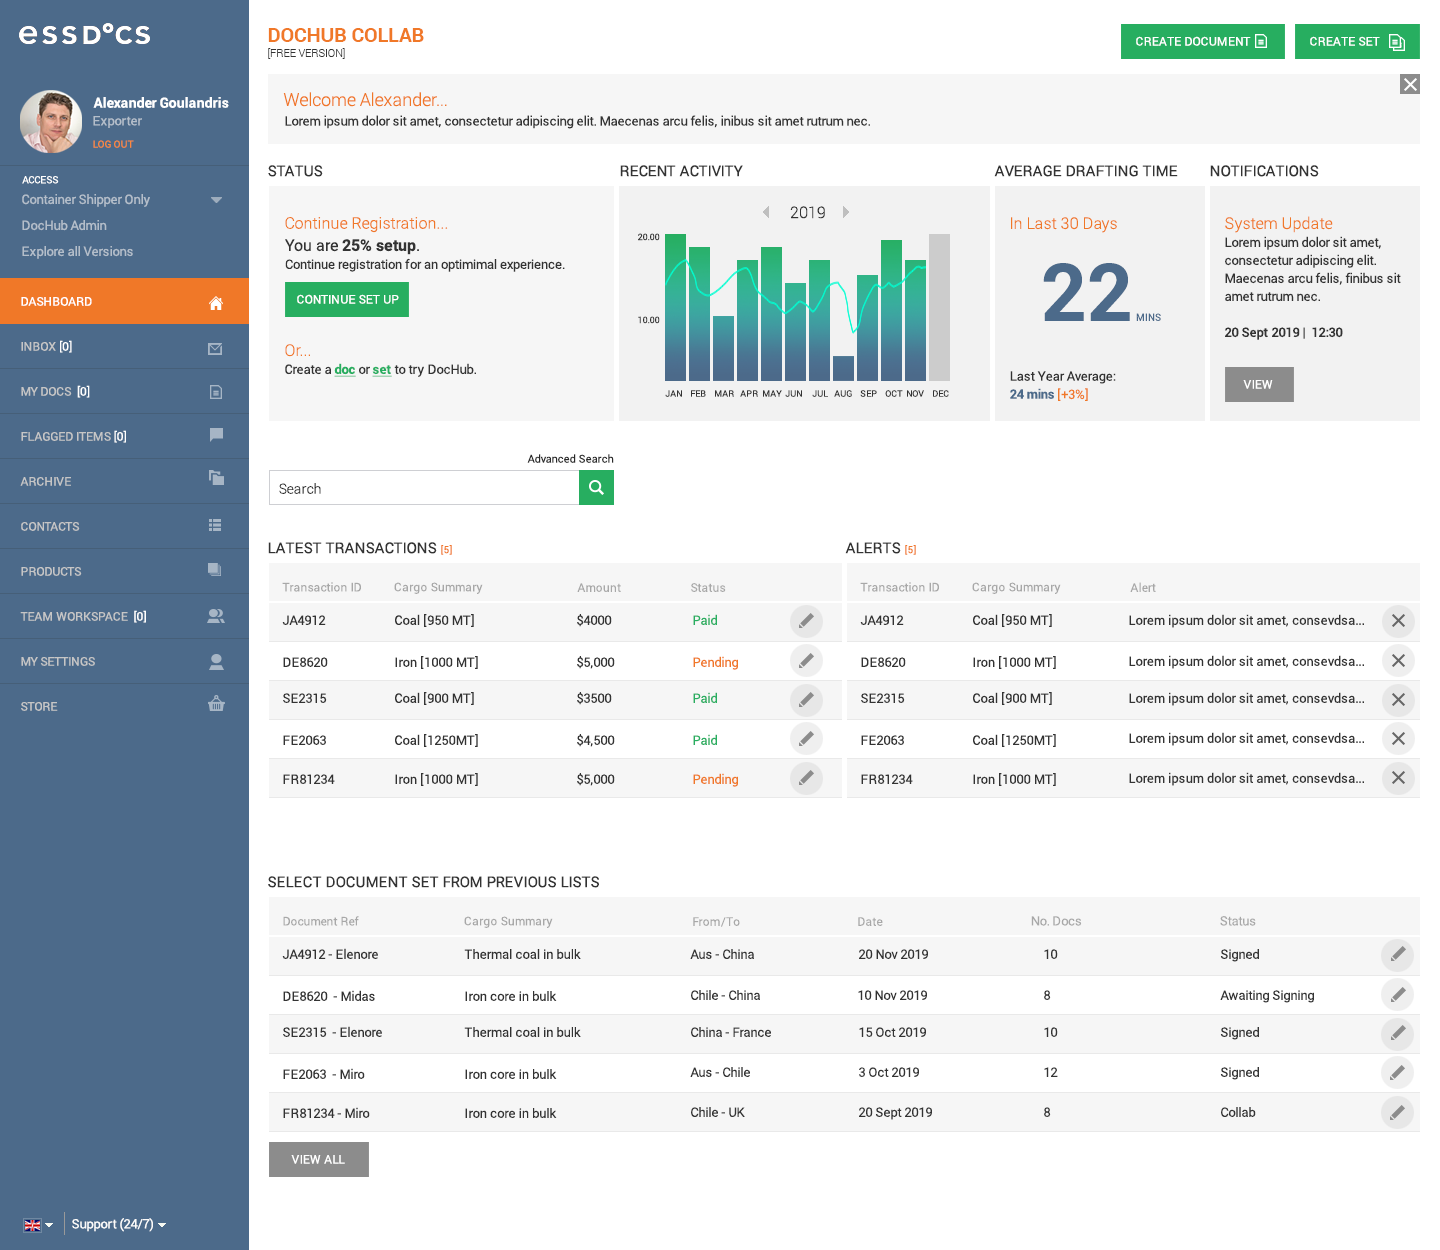Dismiss the FR81234 alert
This screenshot has height=1250, width=1440.
[1398, 778]
